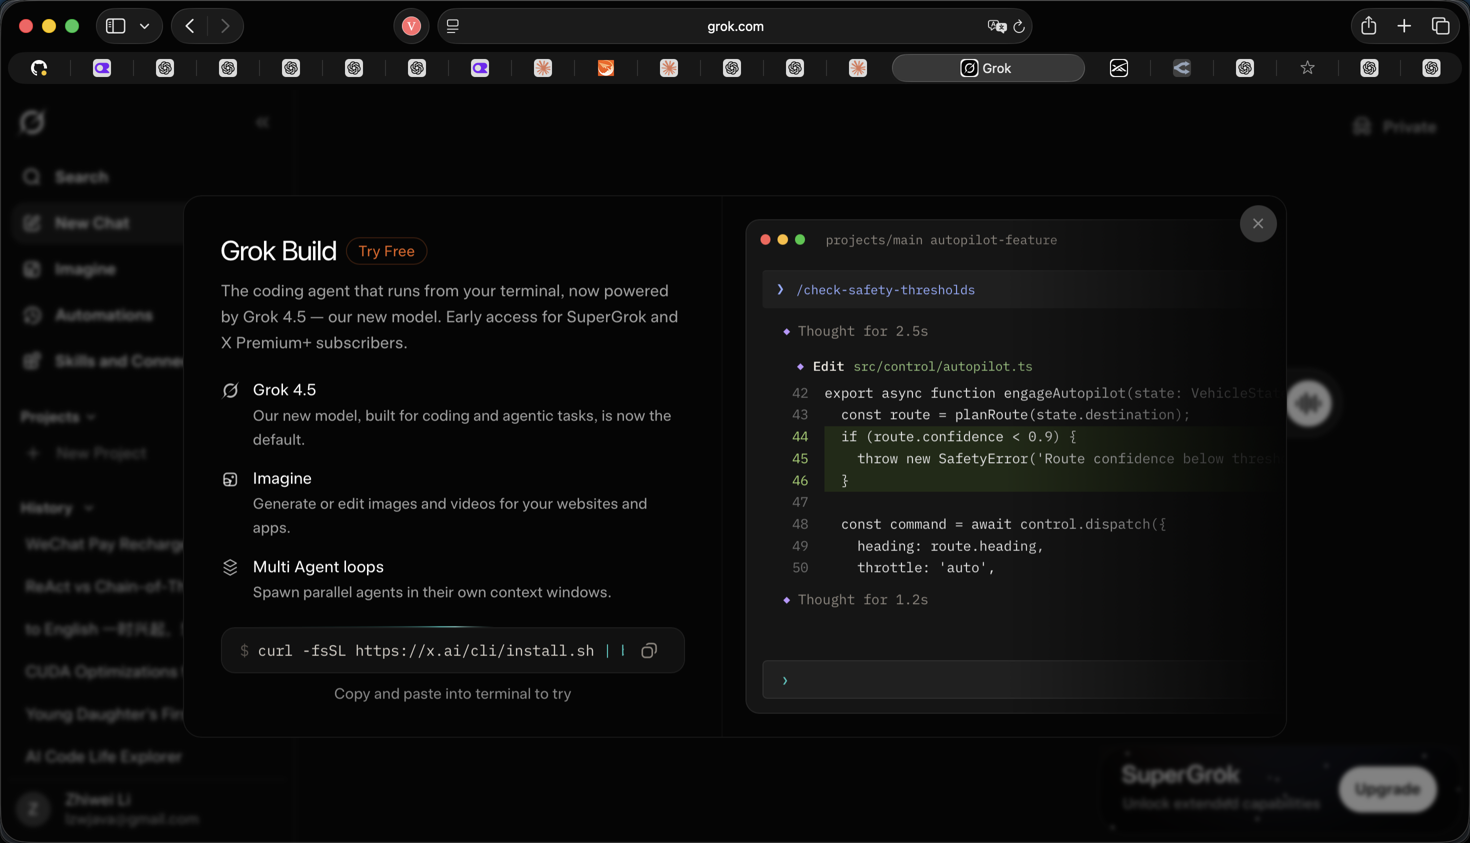Image resolution: width=1470 pixels, height=843 pixels.
Task: Collapse the Projects section
Action: (x=58, y=417)
